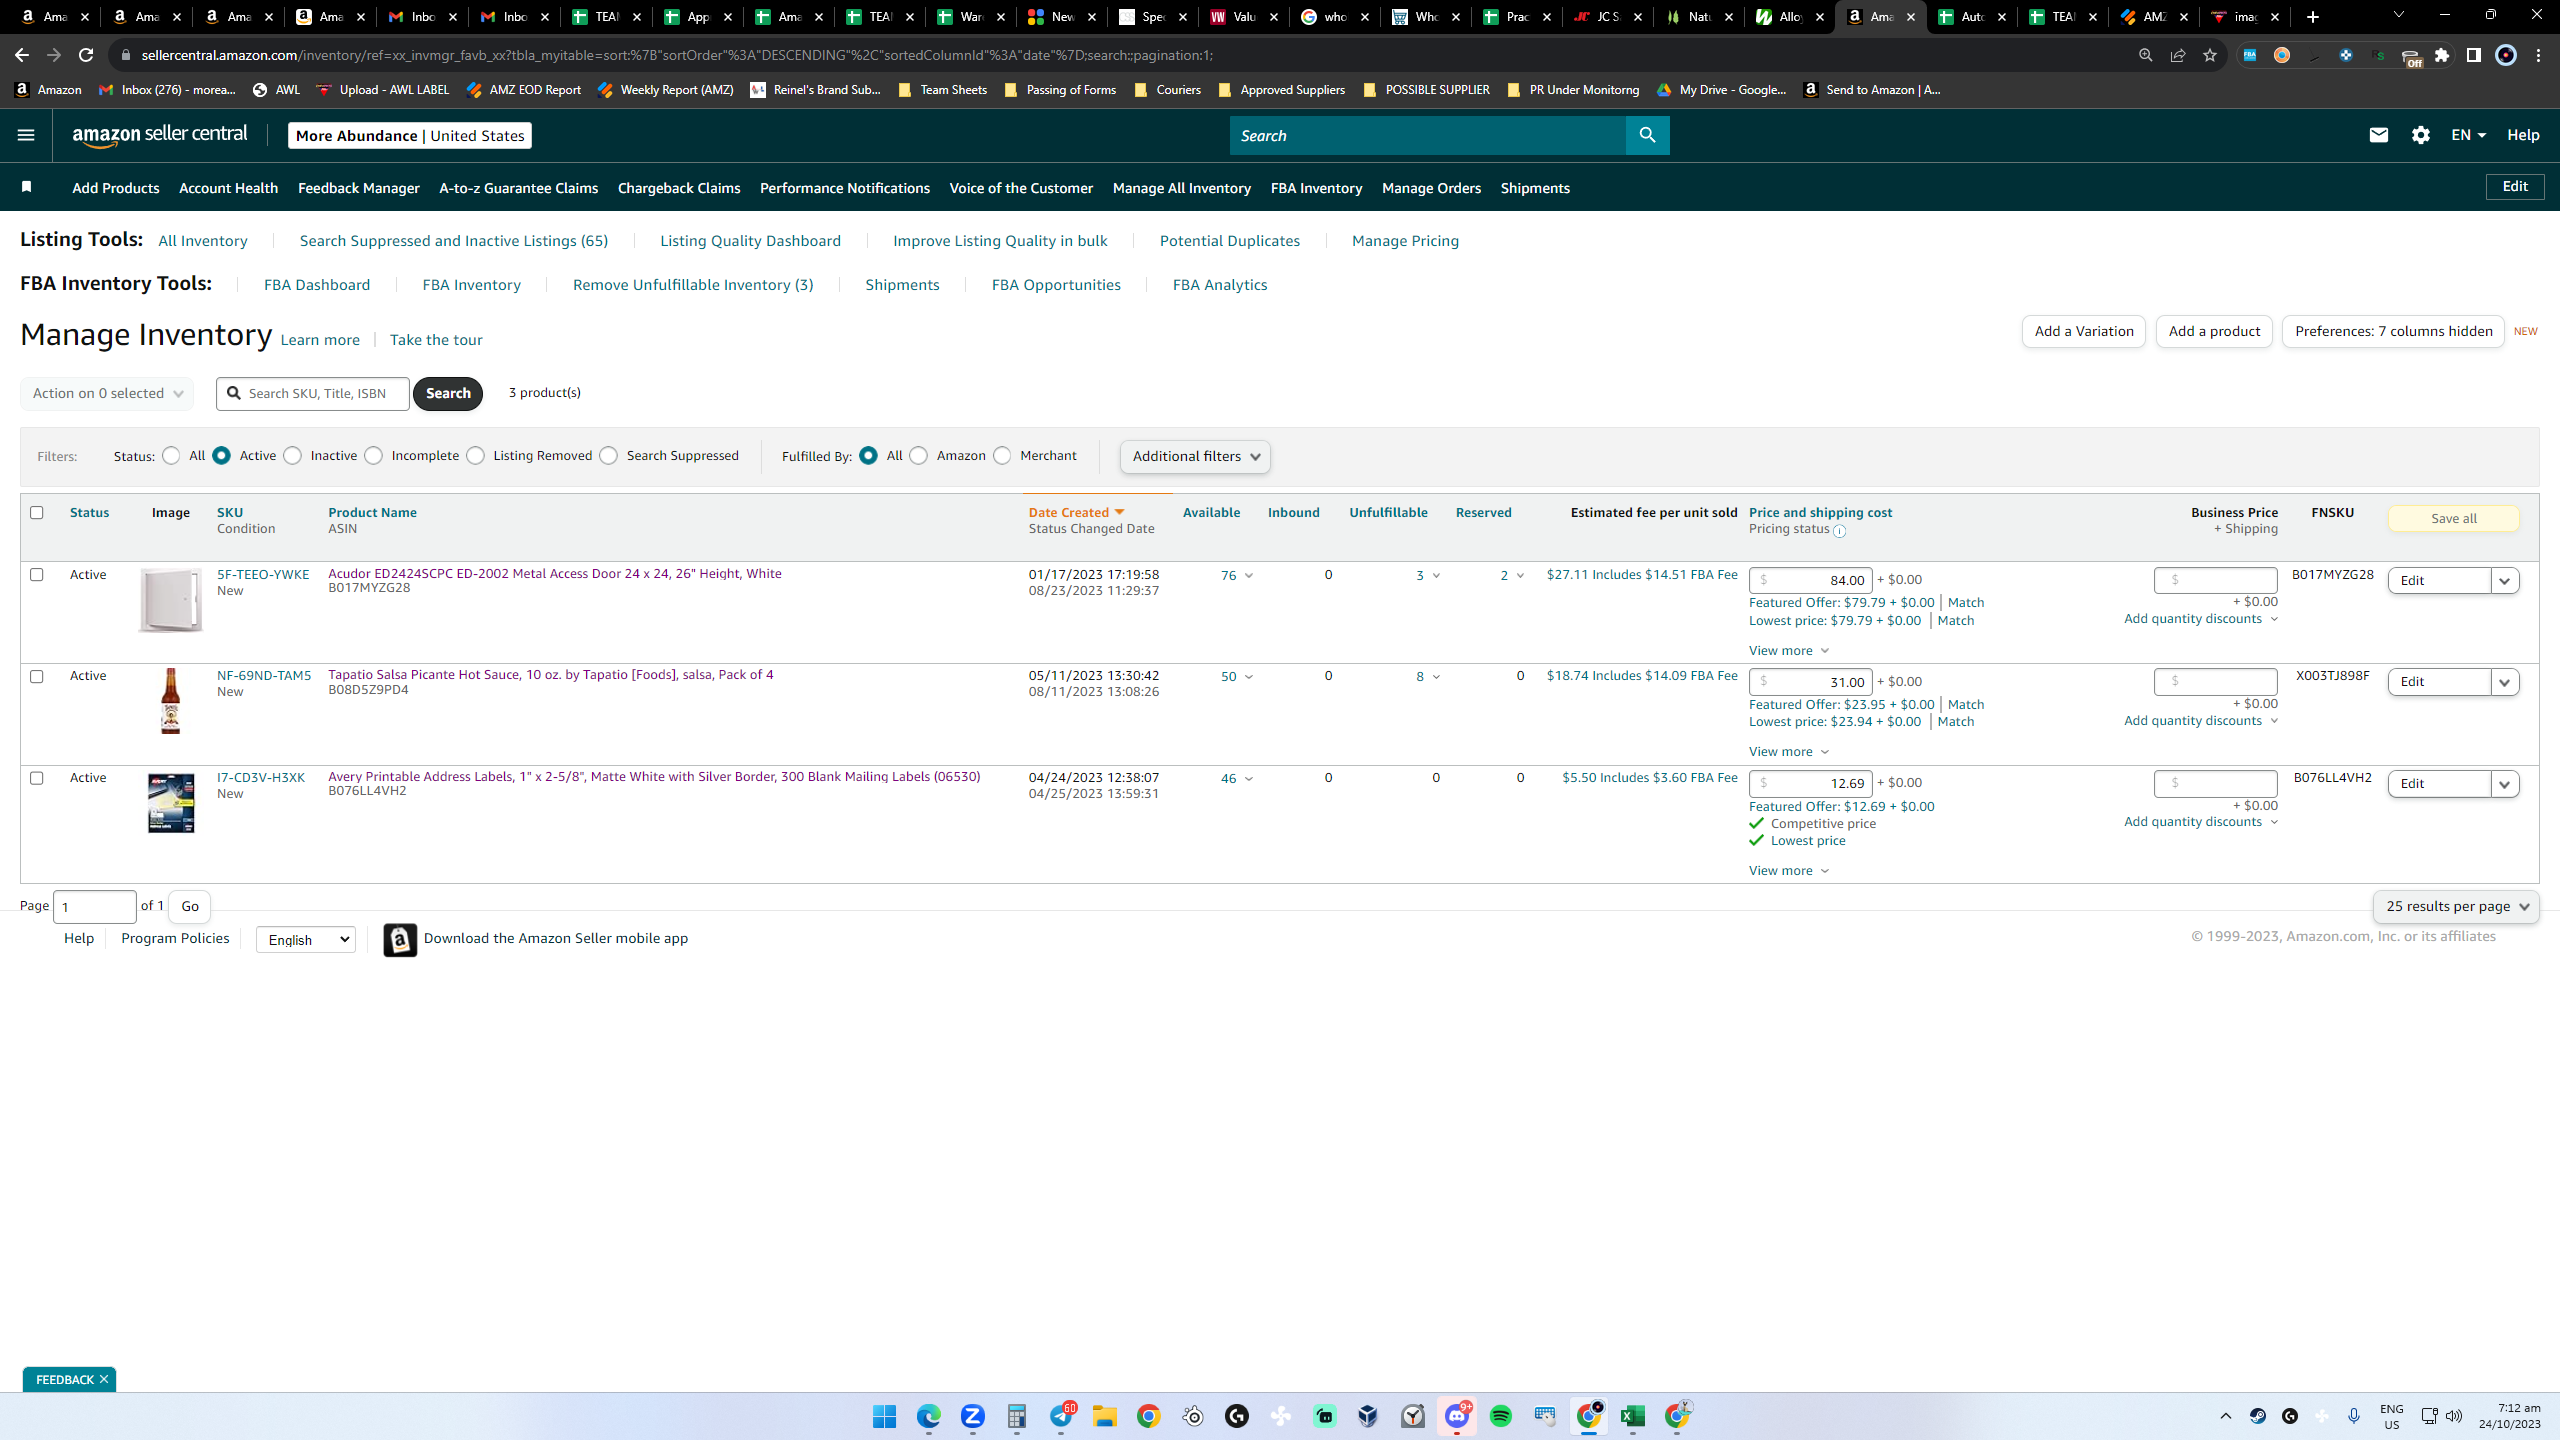The width and height of the screenshot is (2560, 1440).
Task: Select checkbox for SKU I7-CD3V-H3XK row
Action: [x=37, y=778]
